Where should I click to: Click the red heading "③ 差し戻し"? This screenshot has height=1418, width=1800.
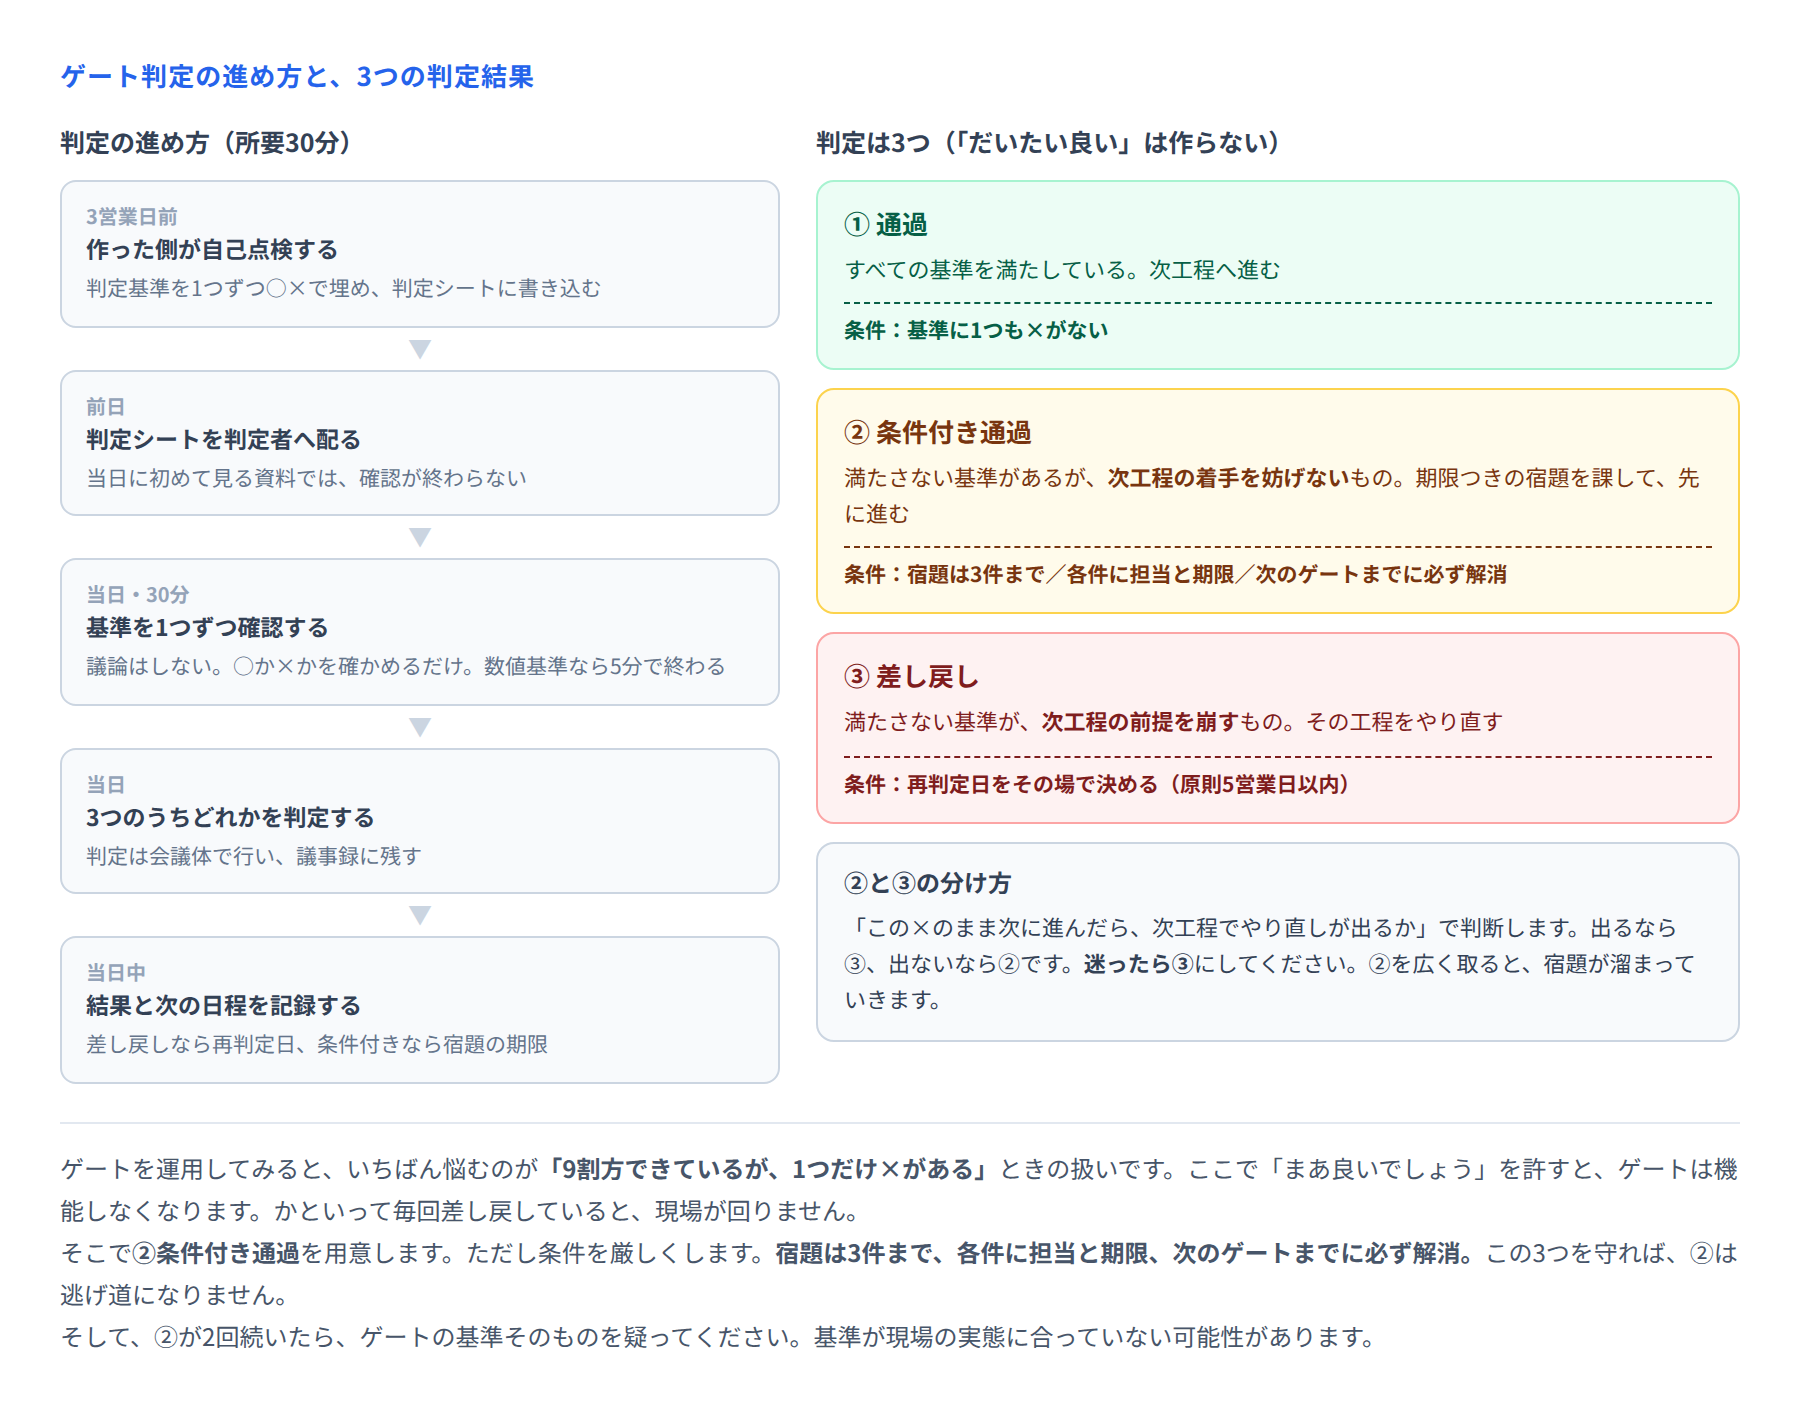click(911, 676)
